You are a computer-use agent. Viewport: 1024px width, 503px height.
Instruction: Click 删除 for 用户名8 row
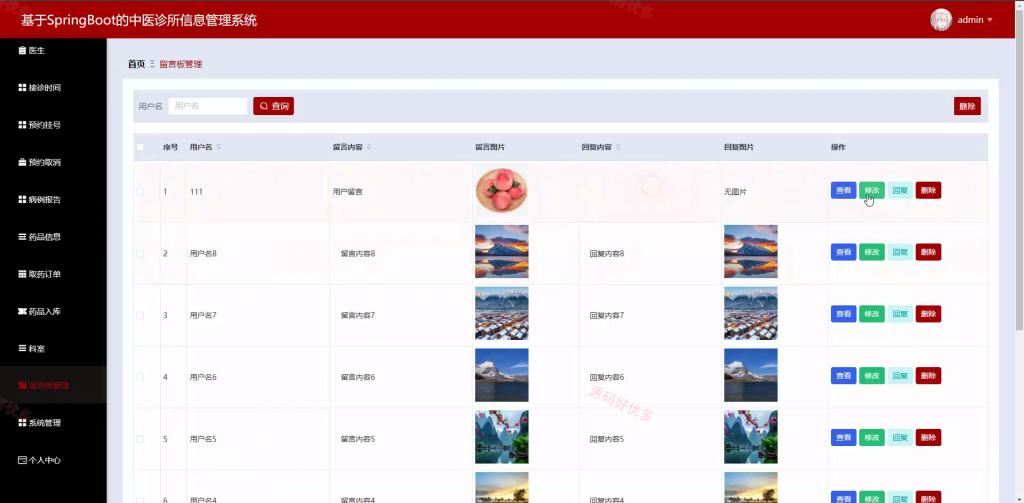click(928, 252)
